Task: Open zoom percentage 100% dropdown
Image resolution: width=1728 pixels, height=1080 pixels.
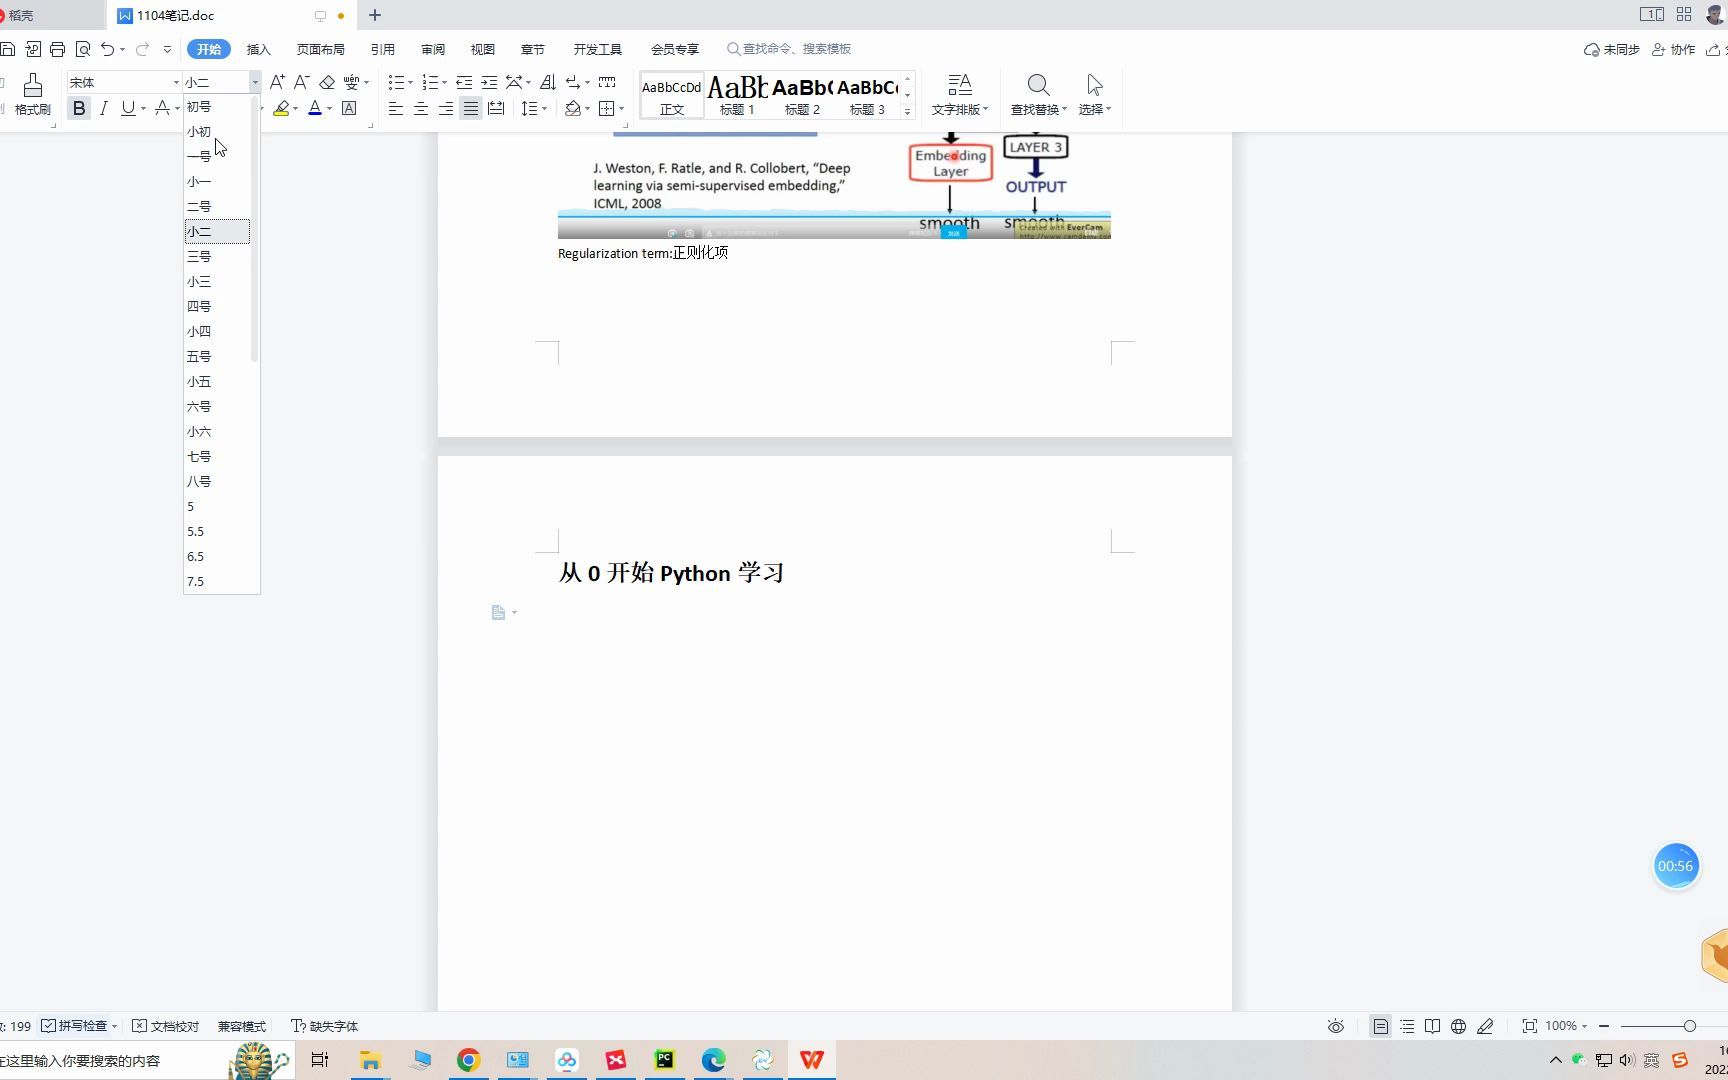Action: [x=1566, y=1026]
